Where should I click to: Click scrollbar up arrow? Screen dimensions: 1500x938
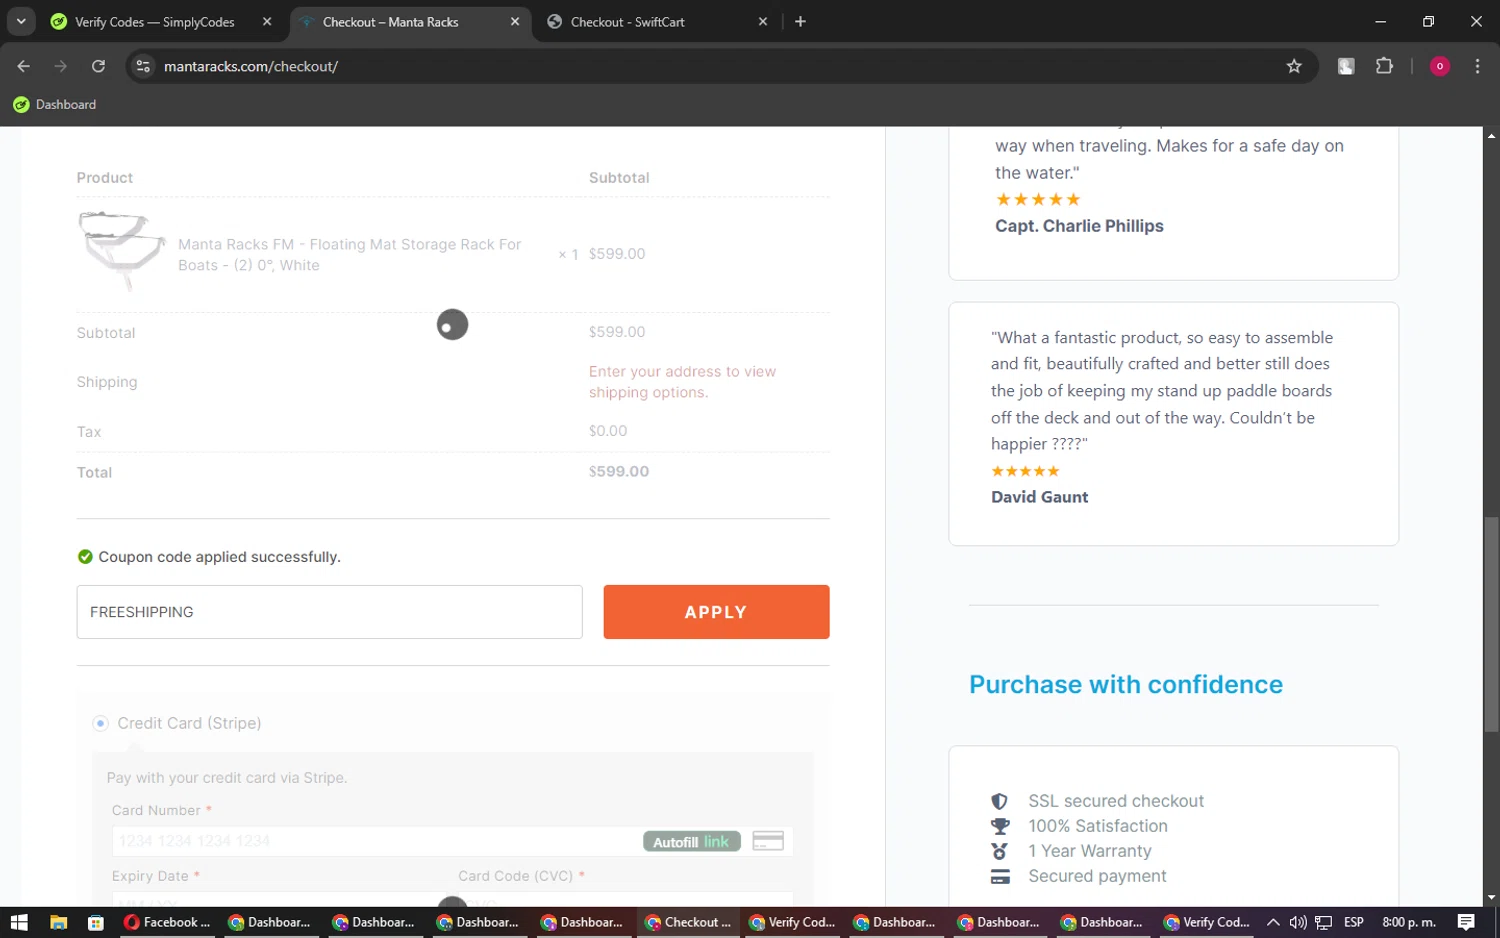pos(1491,135)
